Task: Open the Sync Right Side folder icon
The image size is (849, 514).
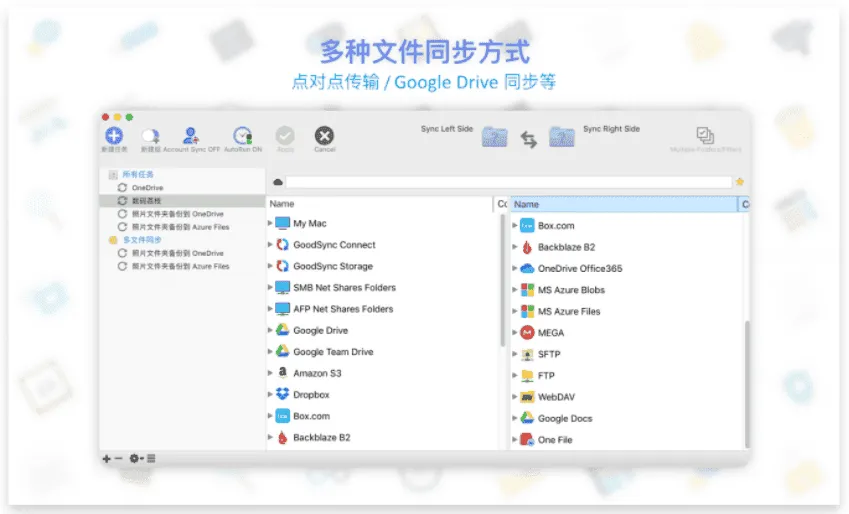Action: (562, 137)
